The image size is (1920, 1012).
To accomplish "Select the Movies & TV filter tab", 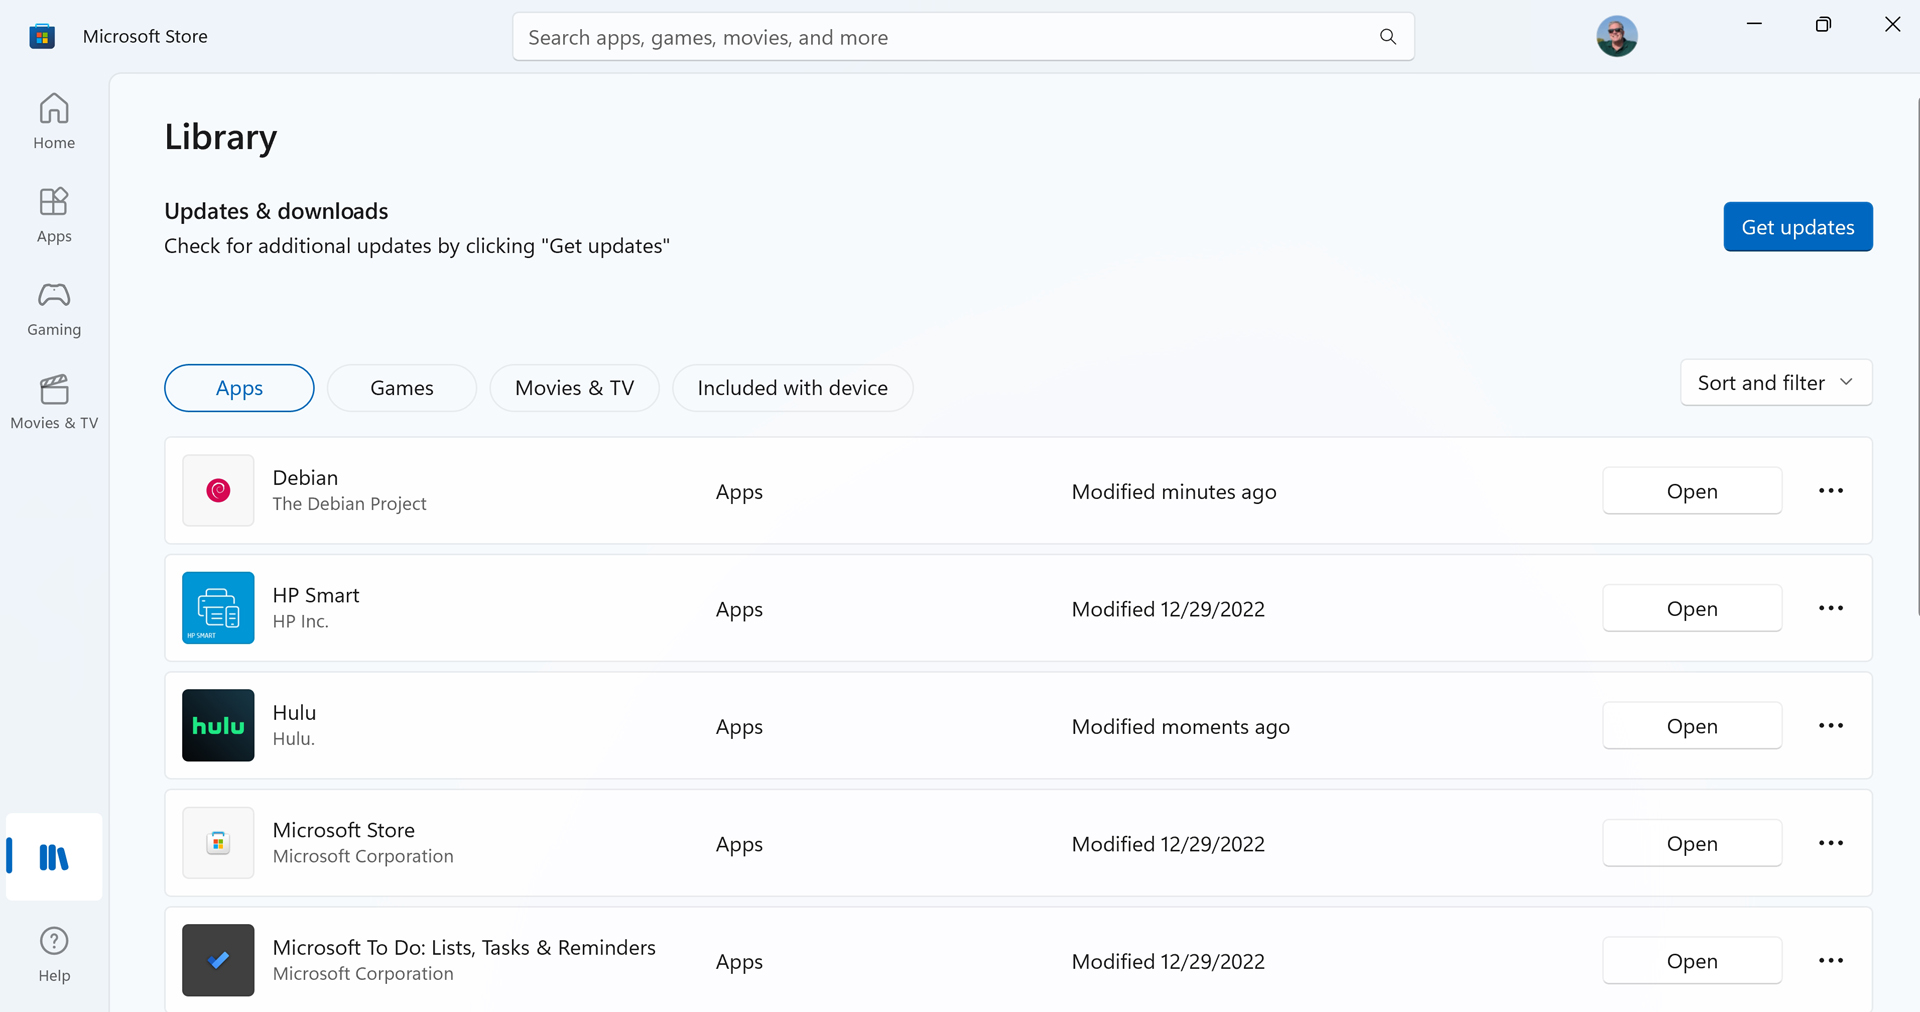I will [x=574, y=388].
